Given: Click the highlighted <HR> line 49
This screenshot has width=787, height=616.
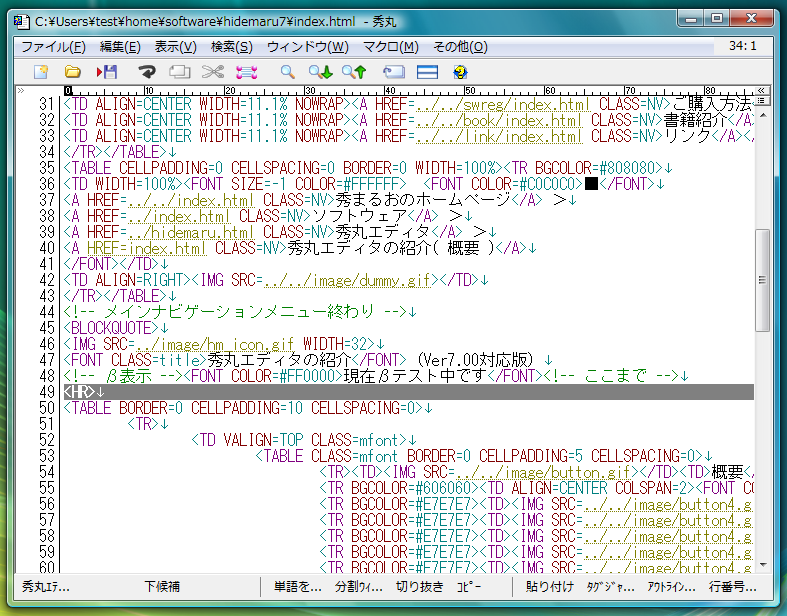Looking at the screenshot, I should (409, 392).
